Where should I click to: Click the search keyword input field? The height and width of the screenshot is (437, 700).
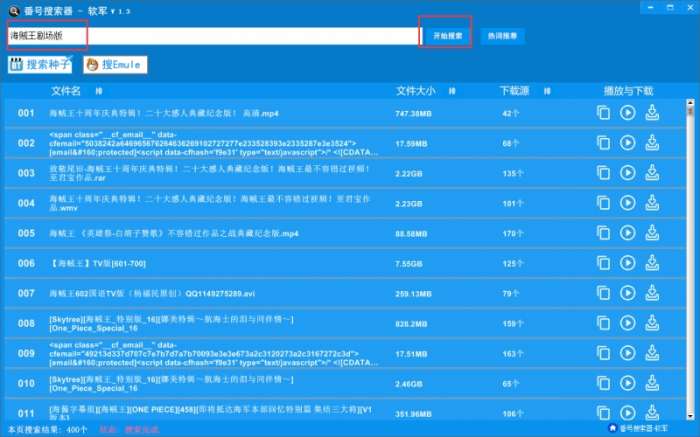tap(210, 36)
